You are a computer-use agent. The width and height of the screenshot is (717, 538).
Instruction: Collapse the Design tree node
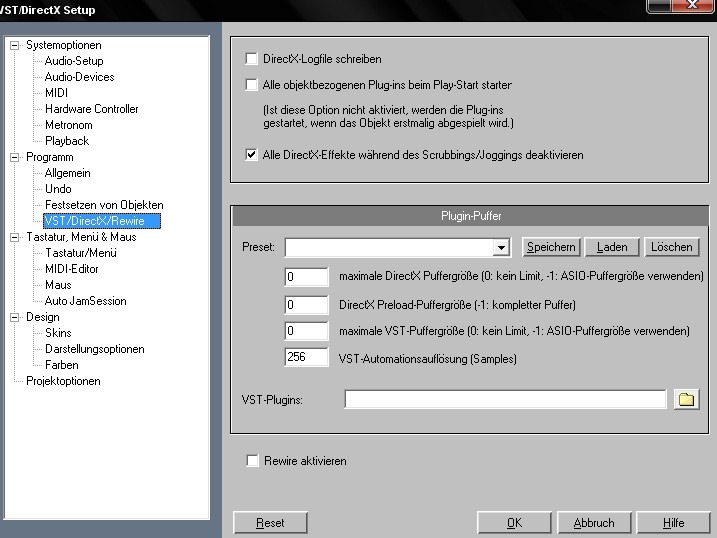pos(15,317)
